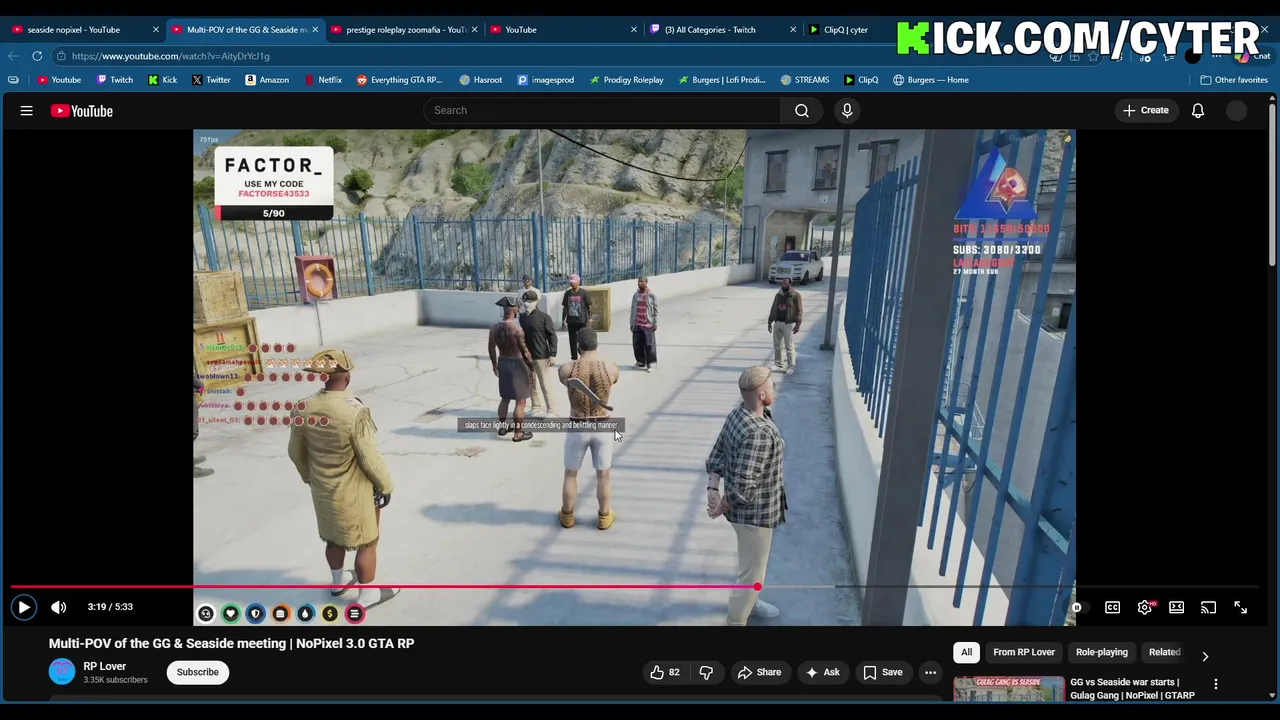
Task: Open player settings gear
Action: [1144, 607]
